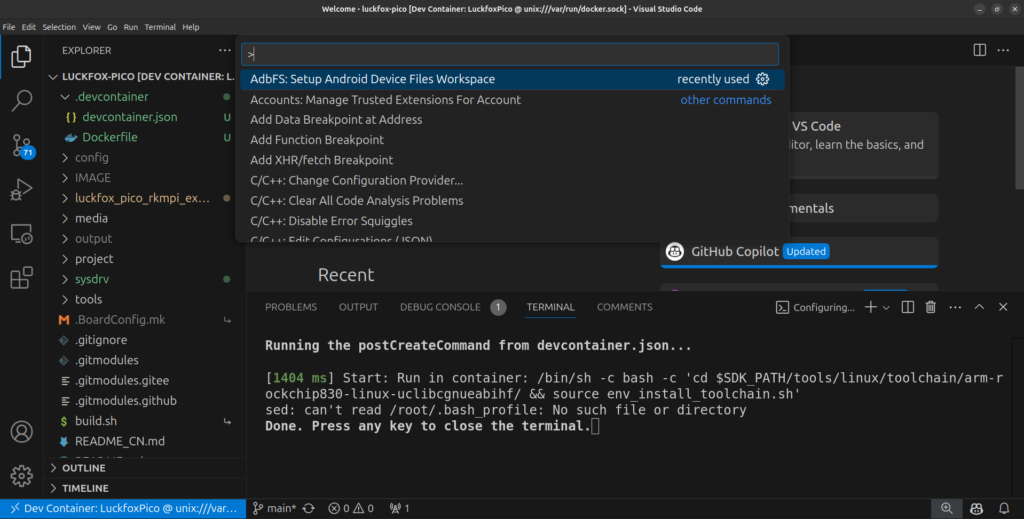Switch to the PROBLEMS tab
1024x519 pixels.
tap(291, 307)
